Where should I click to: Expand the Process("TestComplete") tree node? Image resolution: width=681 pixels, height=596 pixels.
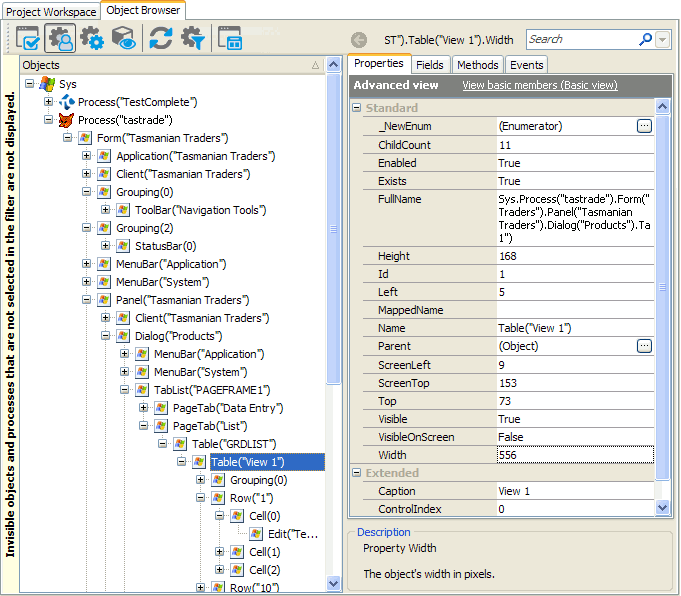point(48,102)
